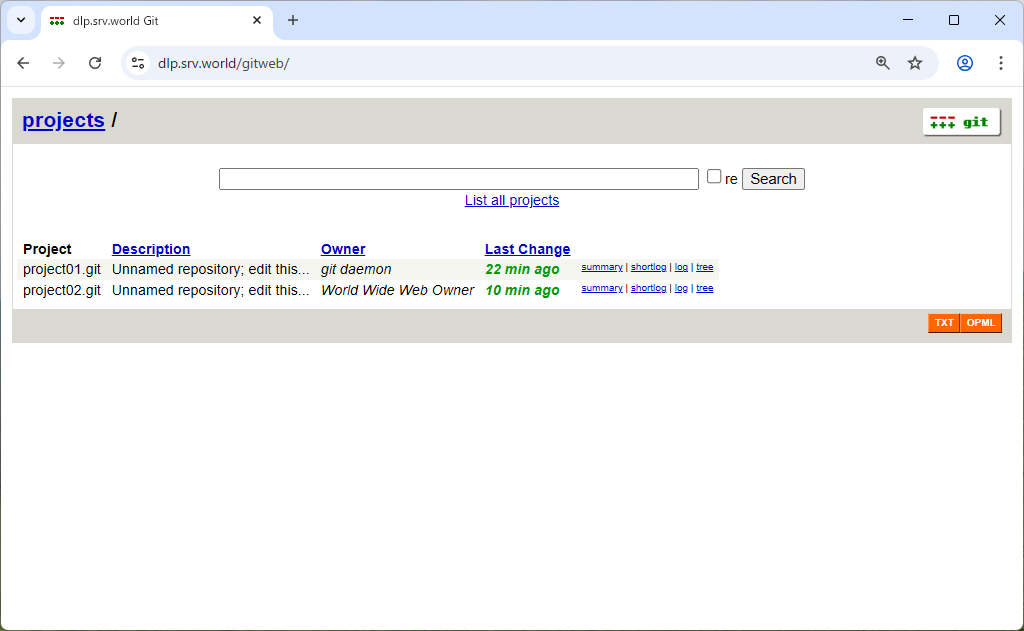Click the browser forward arrow

pyautogui.click(x=59, y=63)
